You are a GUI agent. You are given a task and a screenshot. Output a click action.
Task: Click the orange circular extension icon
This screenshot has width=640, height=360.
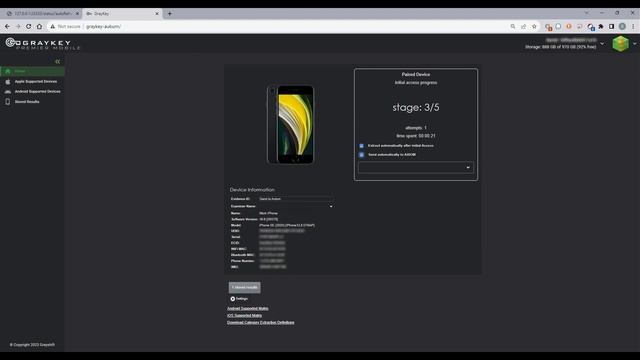click(569, 27)
